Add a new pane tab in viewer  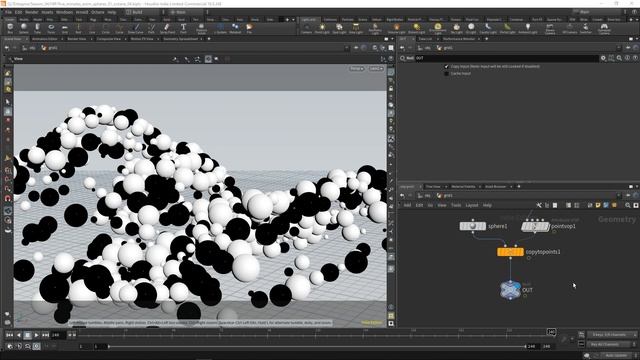tap(209, 39)
